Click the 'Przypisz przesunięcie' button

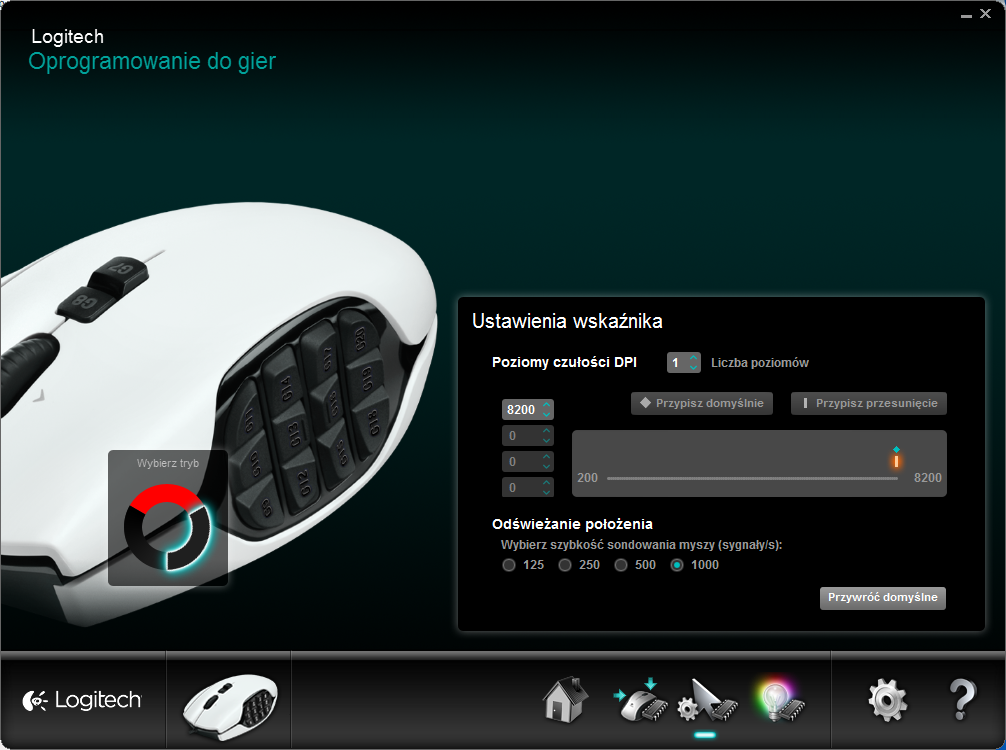pos(869,403)
